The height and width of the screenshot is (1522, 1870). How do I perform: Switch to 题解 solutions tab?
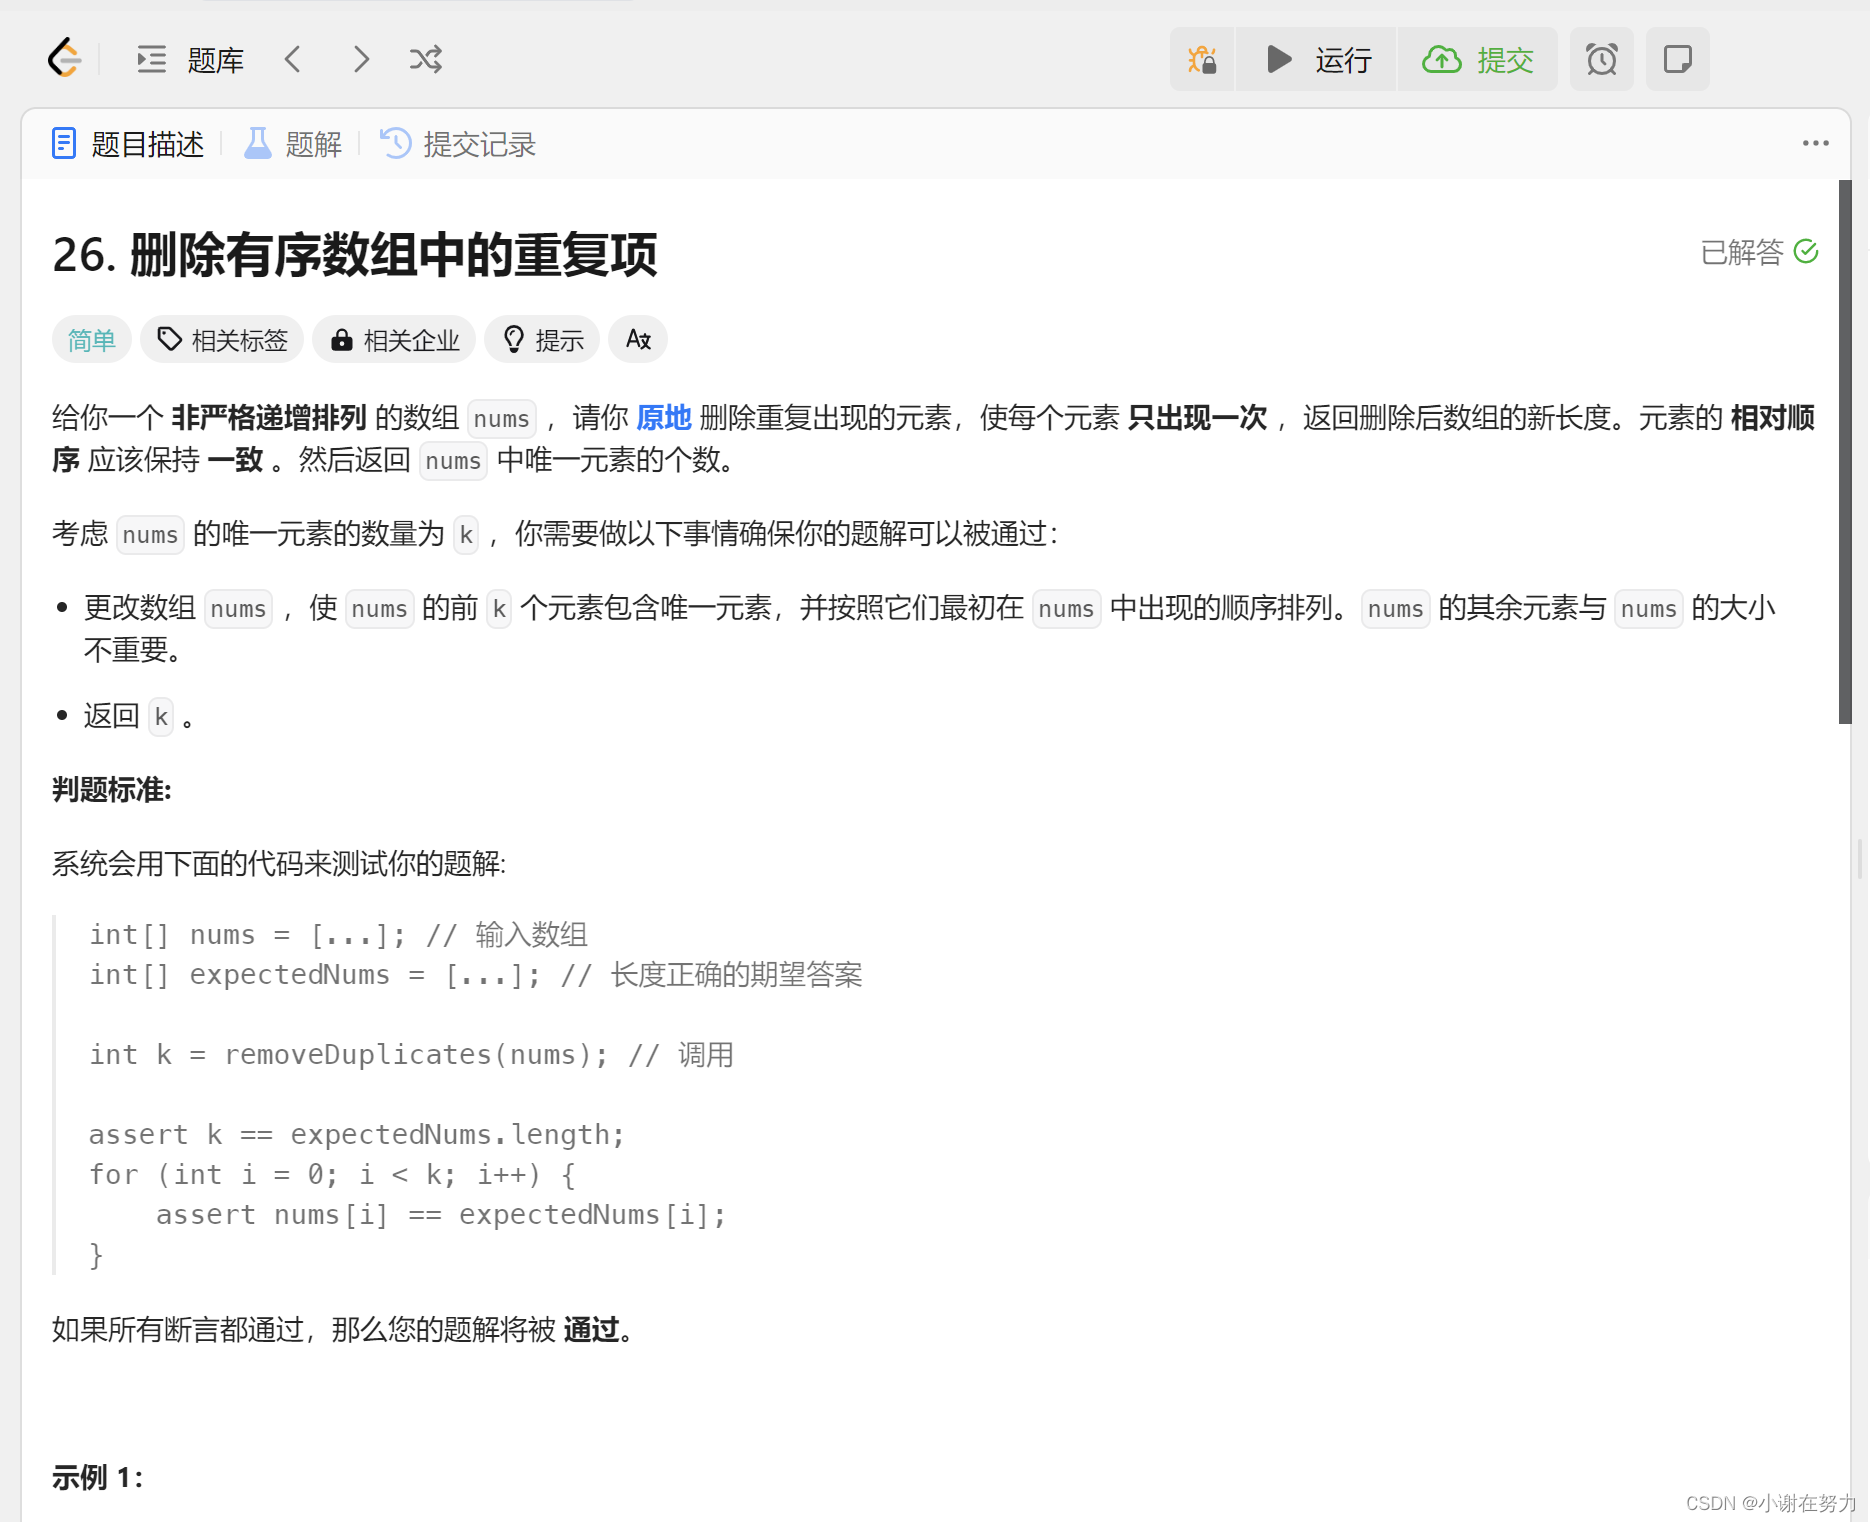pyautogui.click(x=294, y=145)
